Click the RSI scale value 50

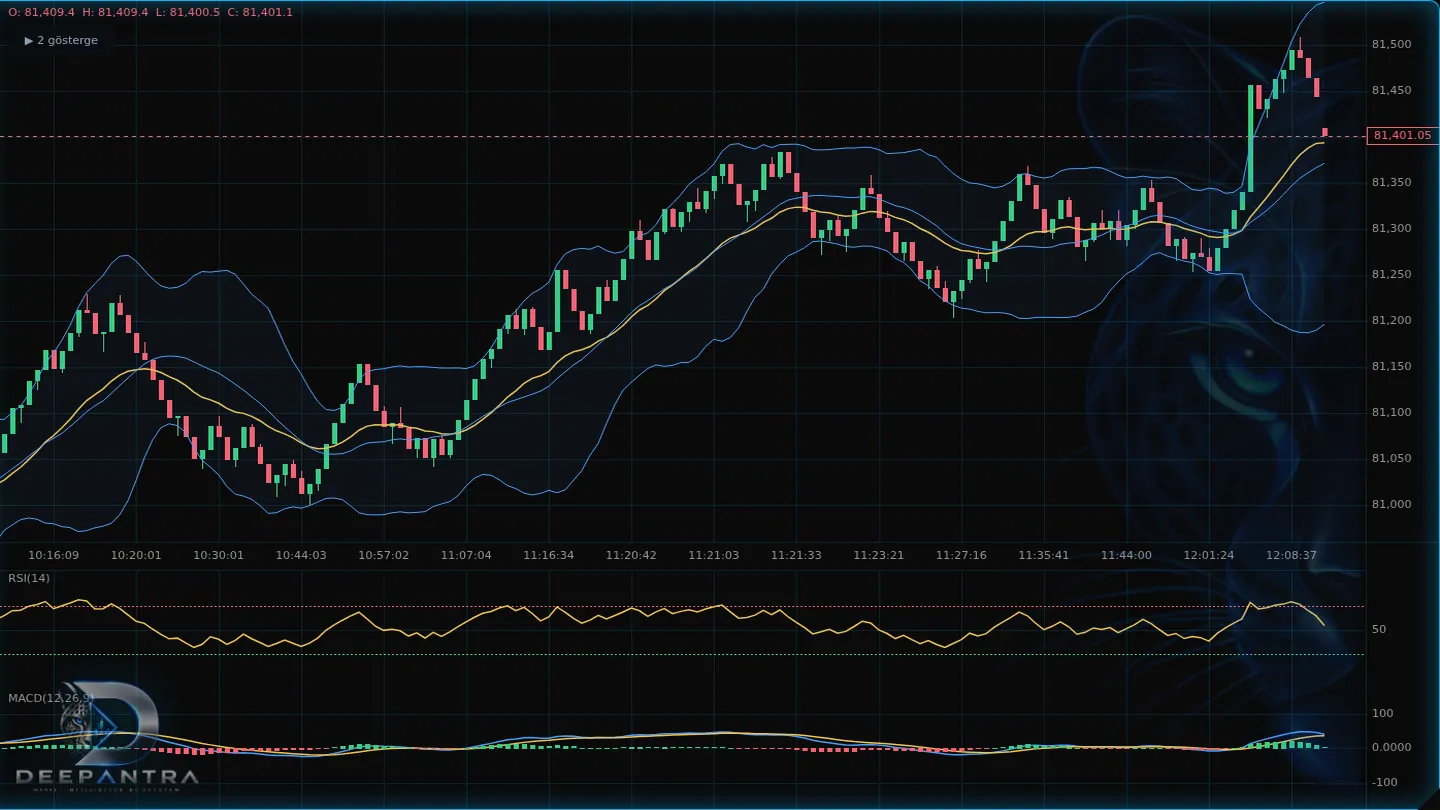point(1379,629)
